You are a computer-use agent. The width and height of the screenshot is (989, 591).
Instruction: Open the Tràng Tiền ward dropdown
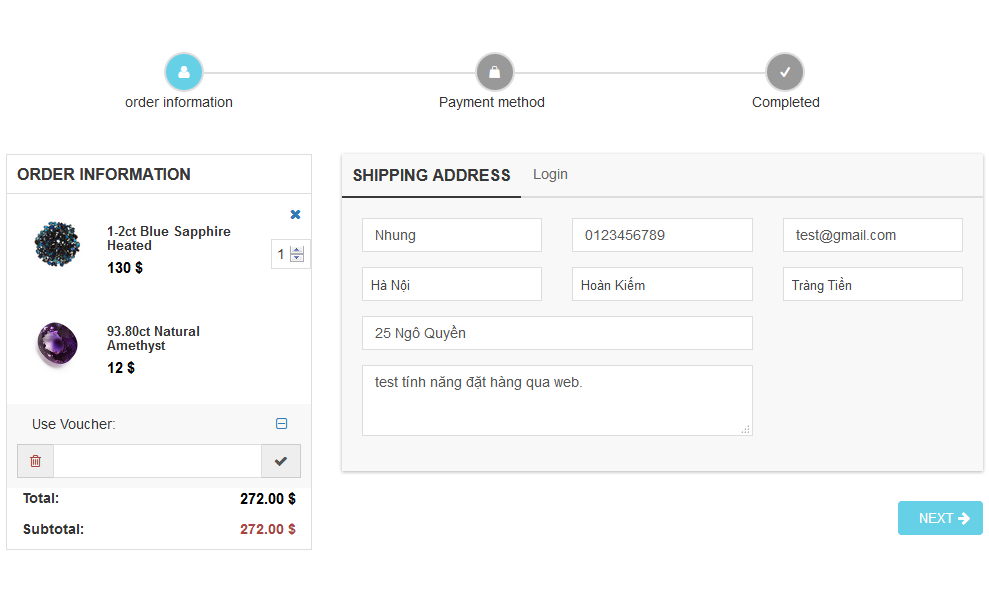(x=872, y=284)
